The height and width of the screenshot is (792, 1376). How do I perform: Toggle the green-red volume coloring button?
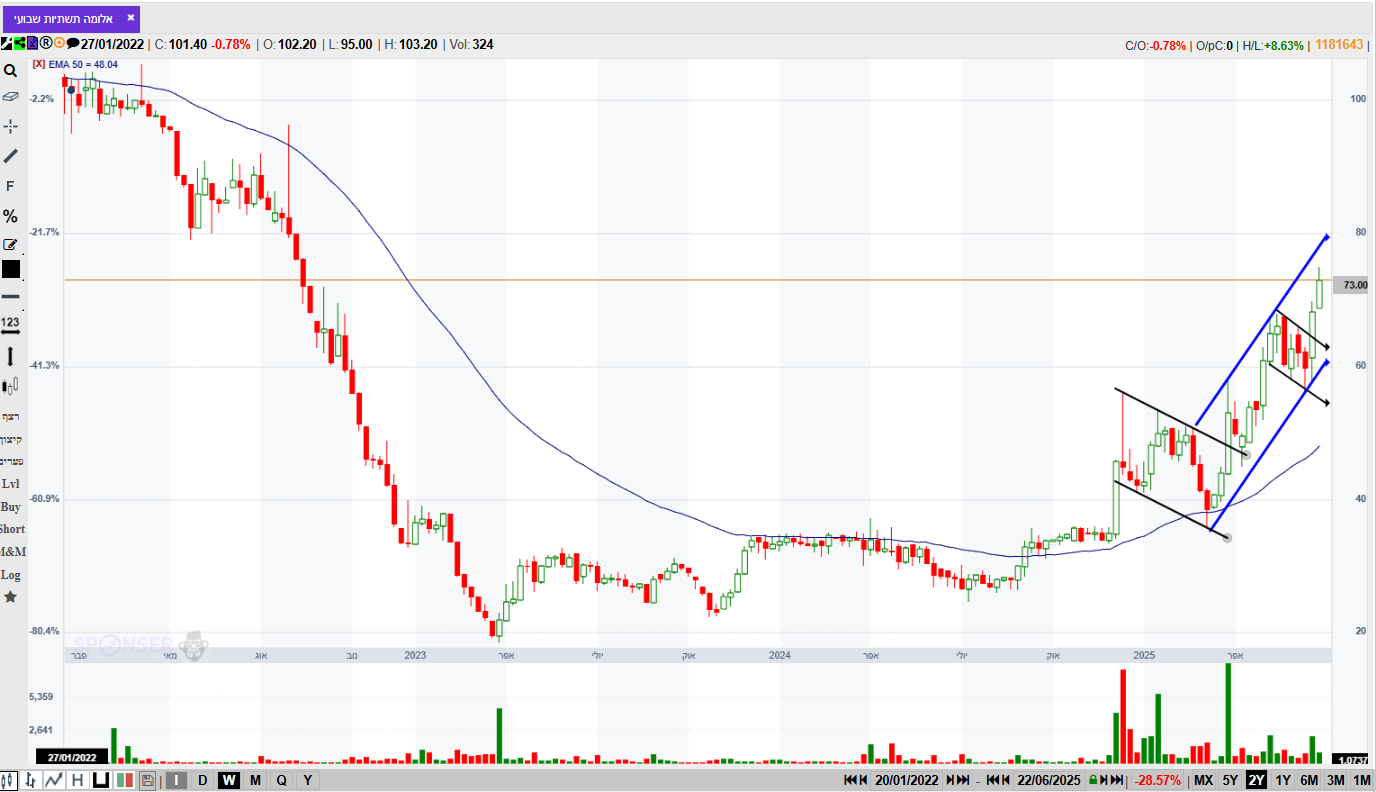[x=125, y=780]
